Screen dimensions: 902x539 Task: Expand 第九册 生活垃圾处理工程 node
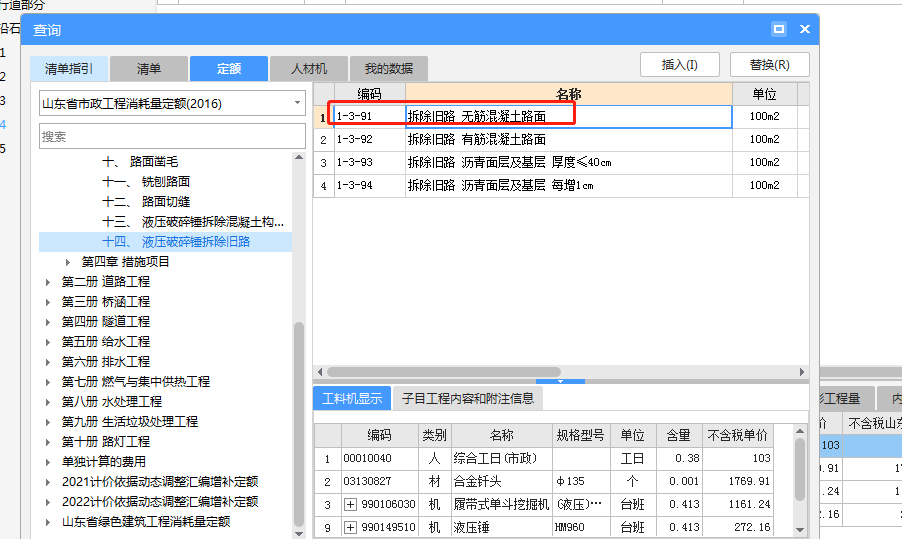[x=48, y=422]
